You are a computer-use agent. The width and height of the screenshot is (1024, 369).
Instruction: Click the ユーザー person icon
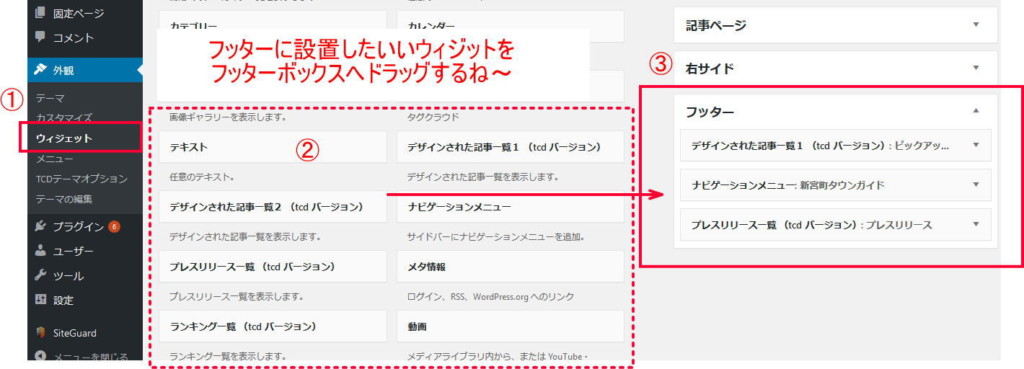[41, 251]
